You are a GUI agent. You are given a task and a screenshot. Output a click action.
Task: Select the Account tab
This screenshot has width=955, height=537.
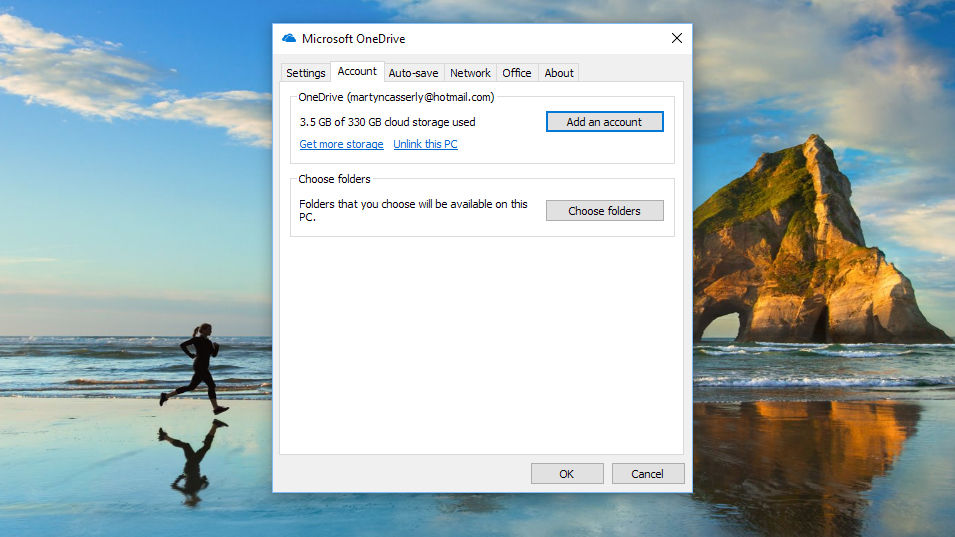[x=357, y=72]
